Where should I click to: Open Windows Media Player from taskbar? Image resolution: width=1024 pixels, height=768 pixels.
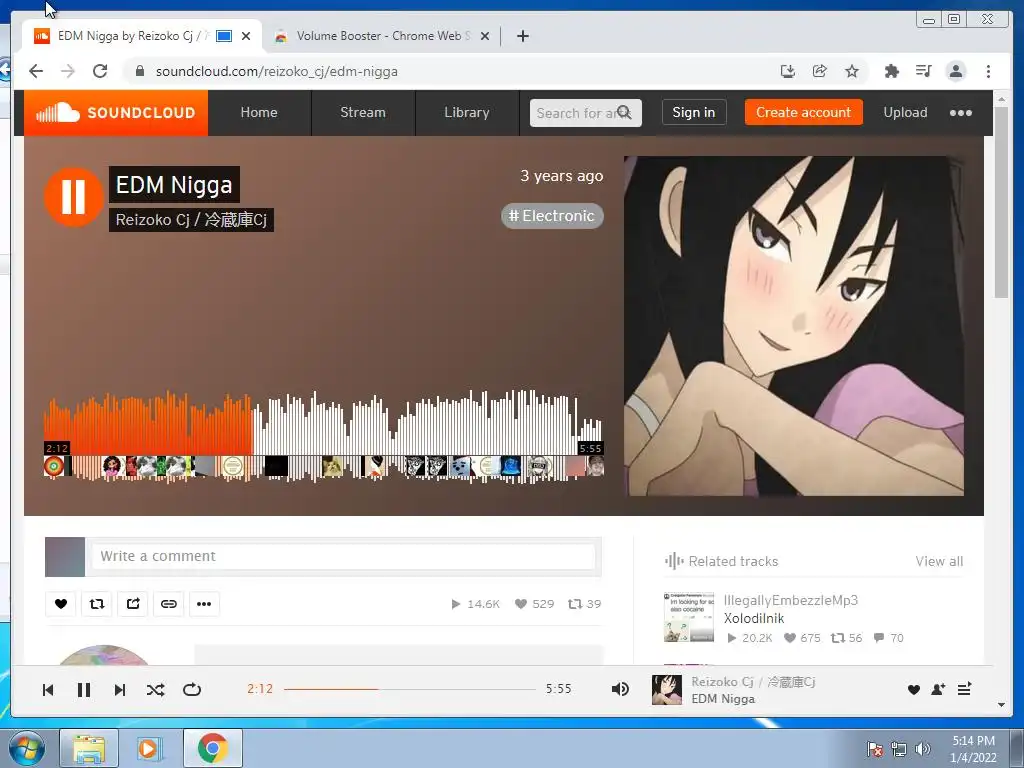tap(148, 748)
